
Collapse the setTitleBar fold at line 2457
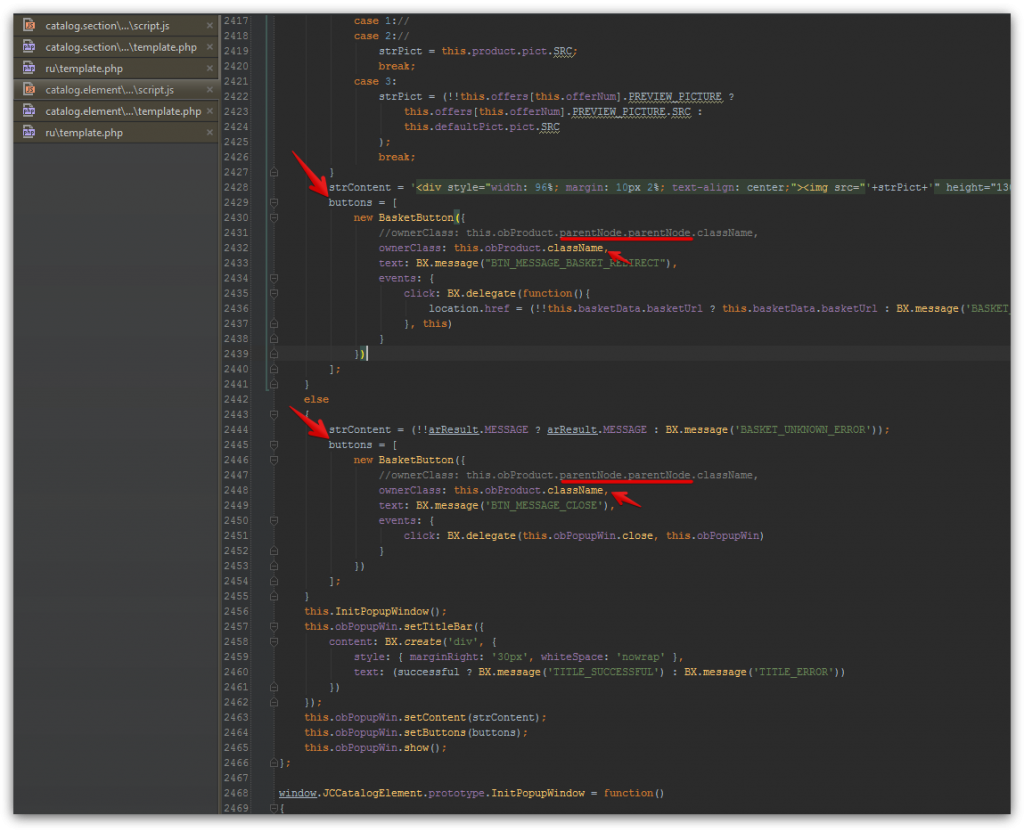pyautogui.click(x=274, y=626)
